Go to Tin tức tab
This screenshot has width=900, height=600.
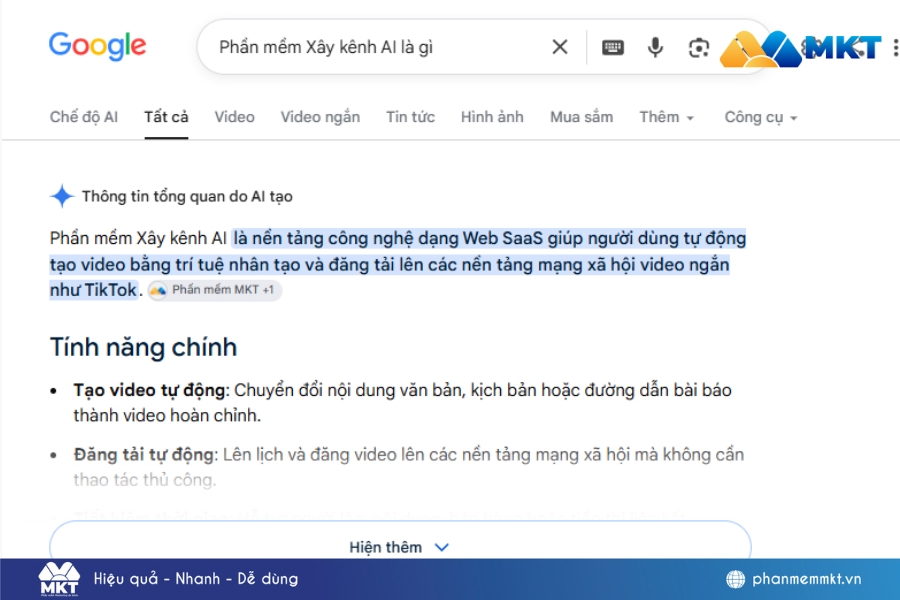[410, 117]
